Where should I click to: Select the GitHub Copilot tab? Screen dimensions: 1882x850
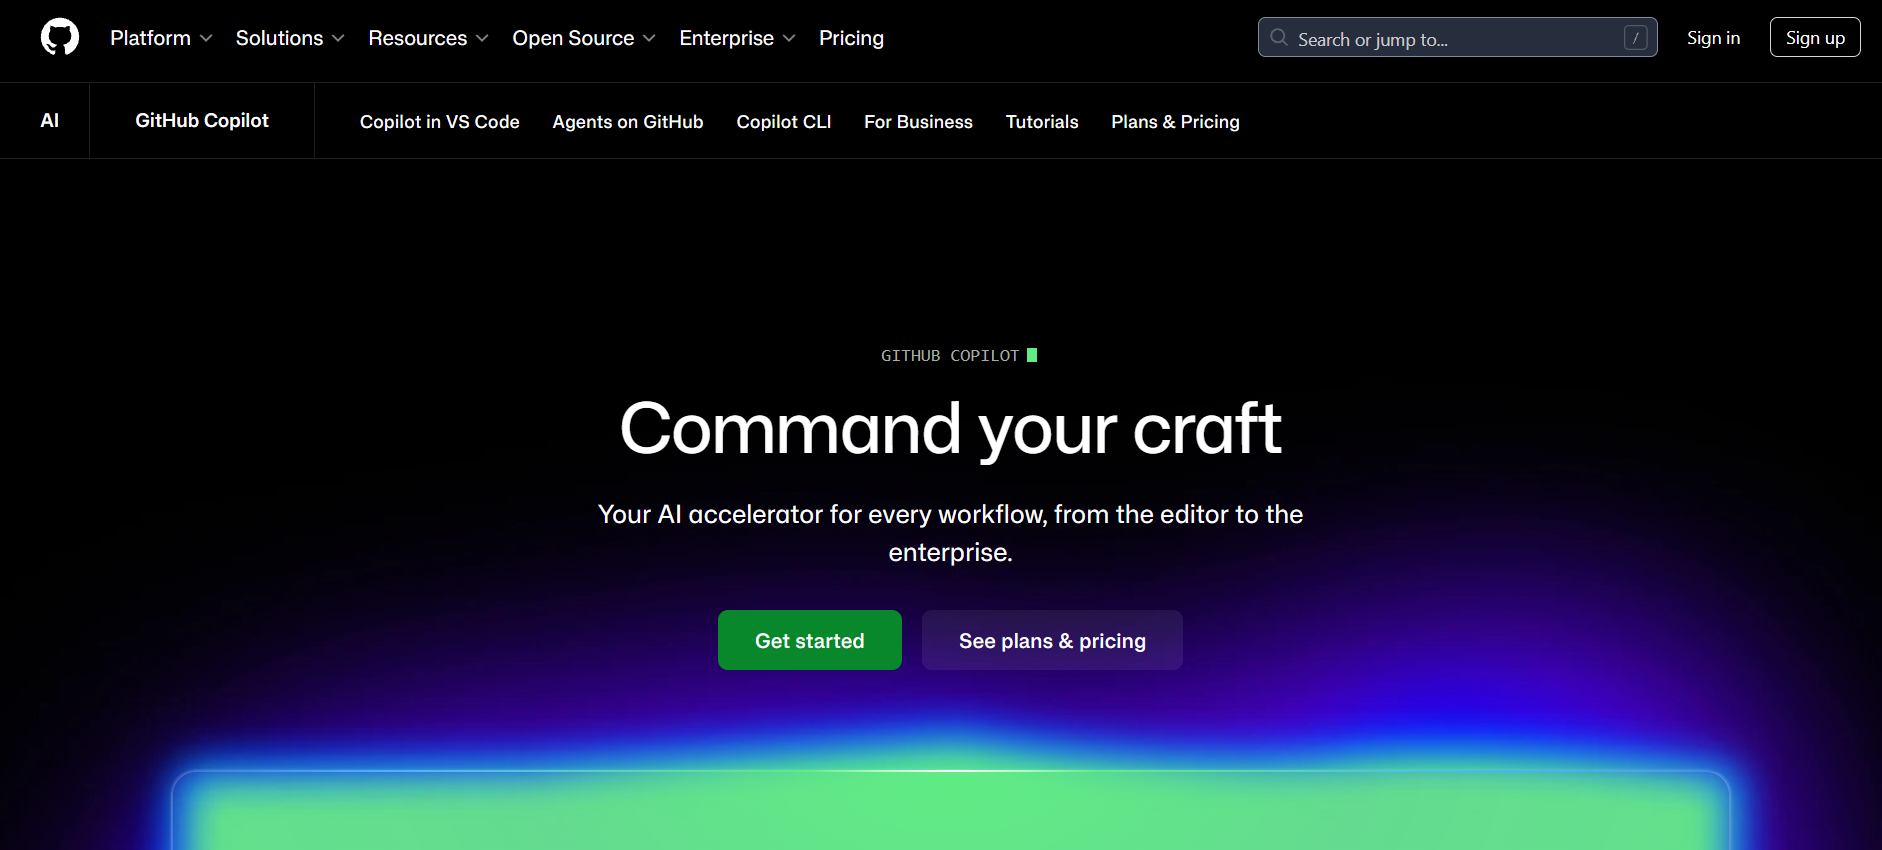pyautogui.click(x=202, y=120)
